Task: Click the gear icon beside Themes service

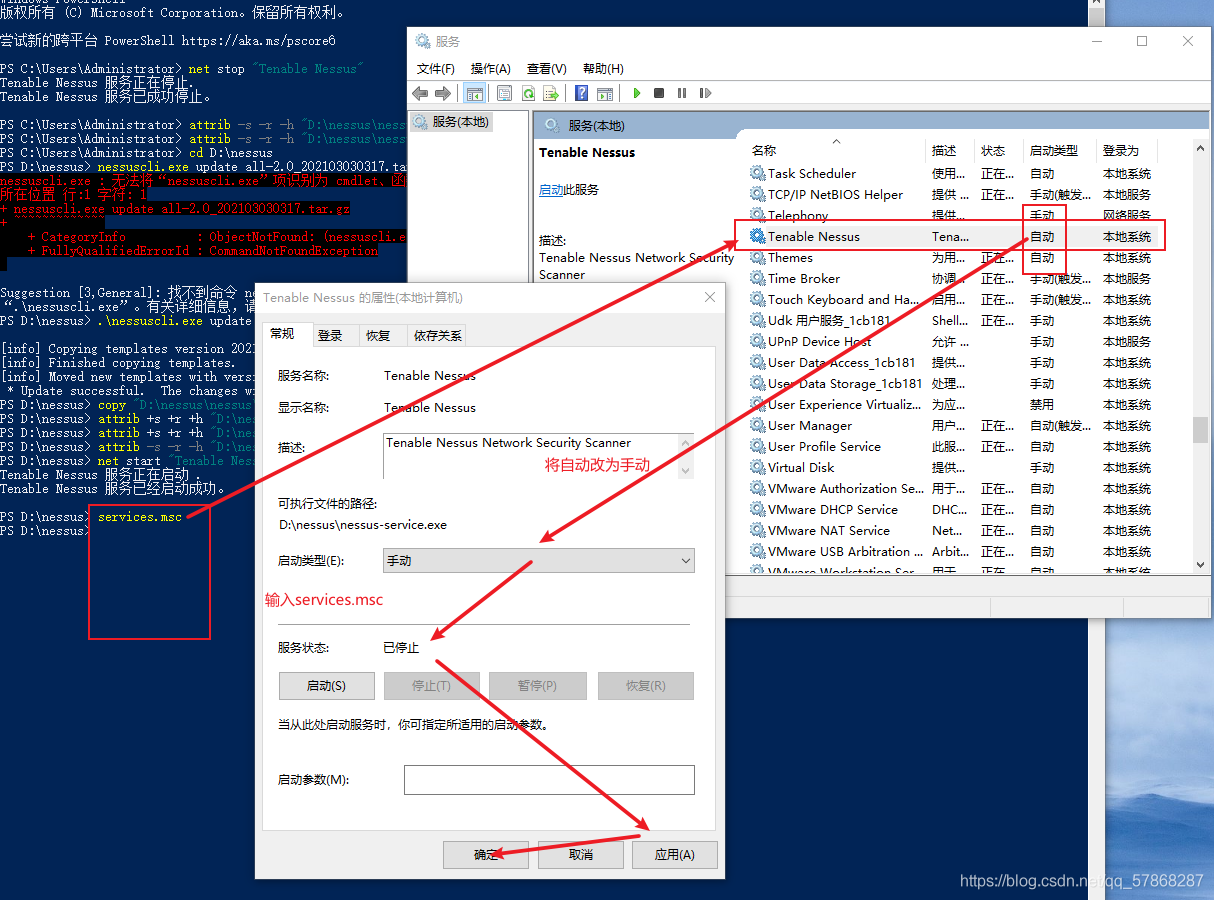Action: (x=757, y=257)
